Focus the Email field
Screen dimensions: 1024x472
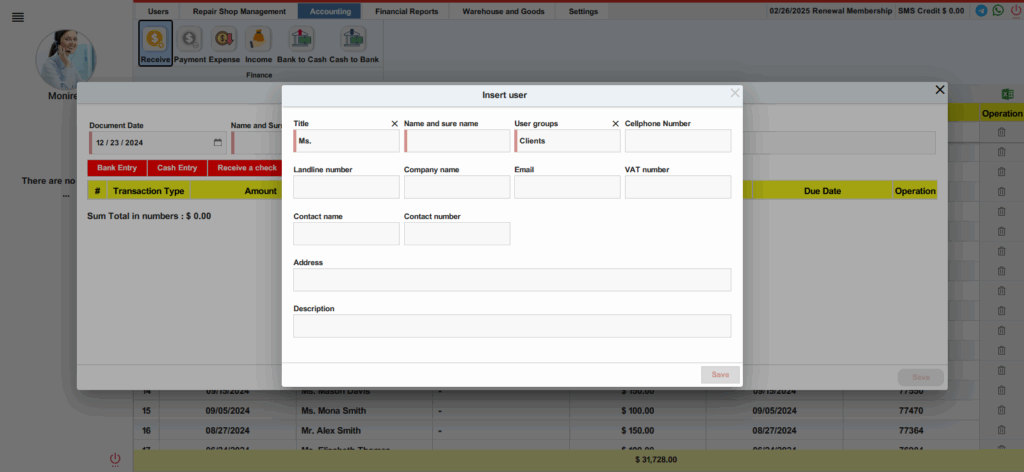[568, 187]
